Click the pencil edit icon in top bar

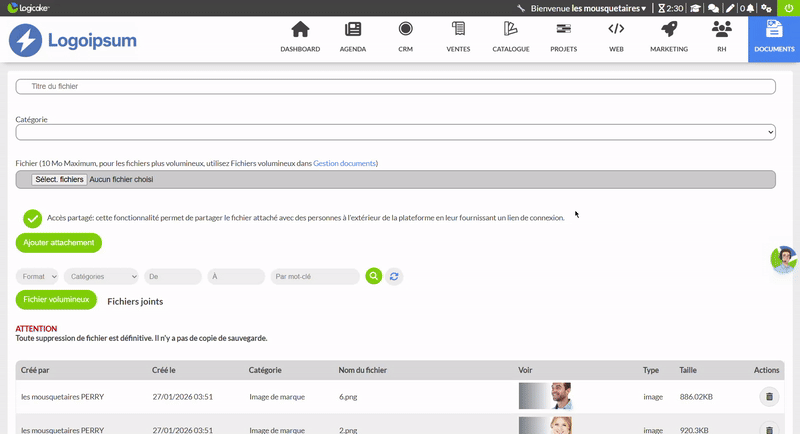click(731, 8)
